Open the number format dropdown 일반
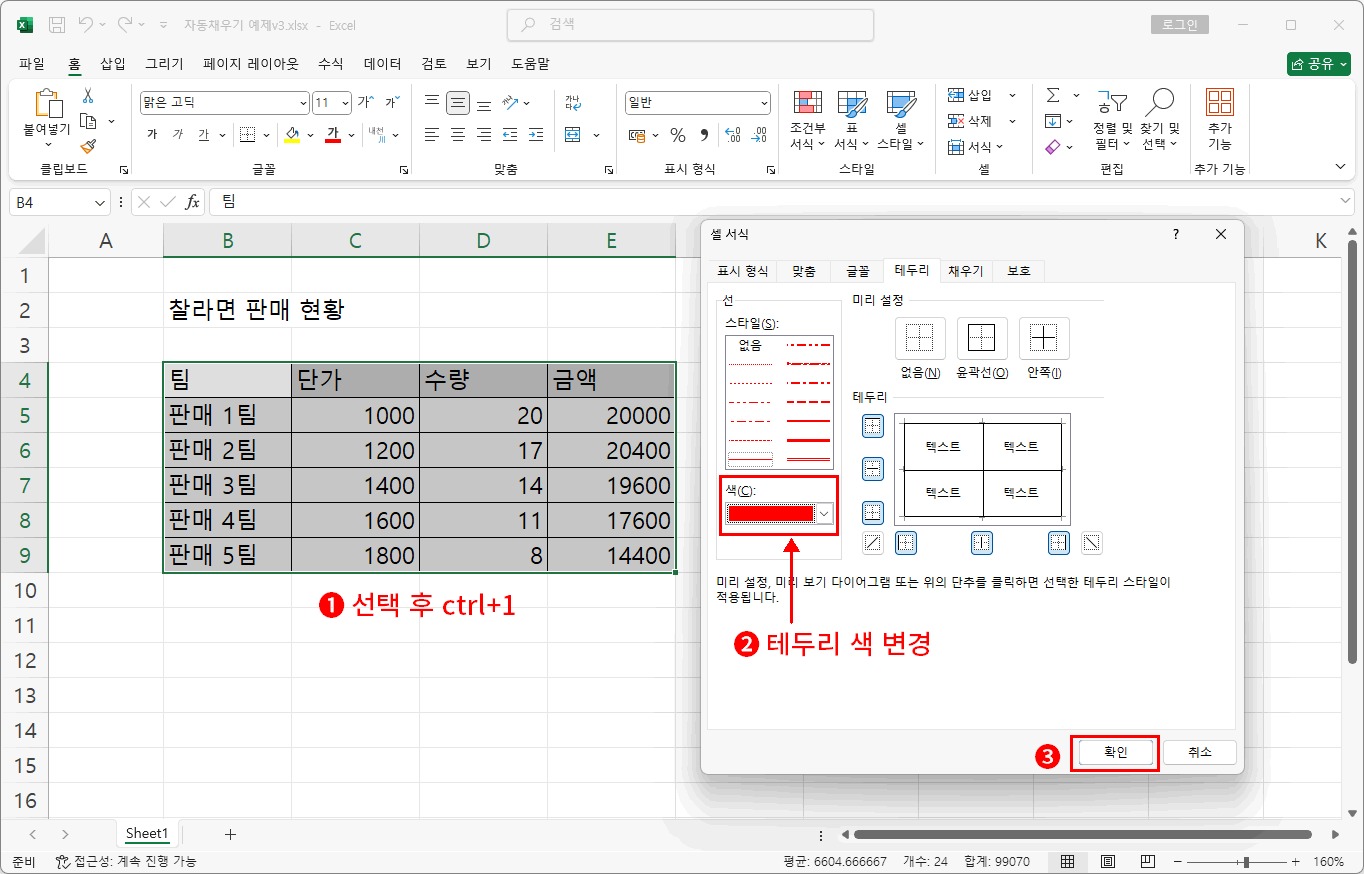 [764, 103]
